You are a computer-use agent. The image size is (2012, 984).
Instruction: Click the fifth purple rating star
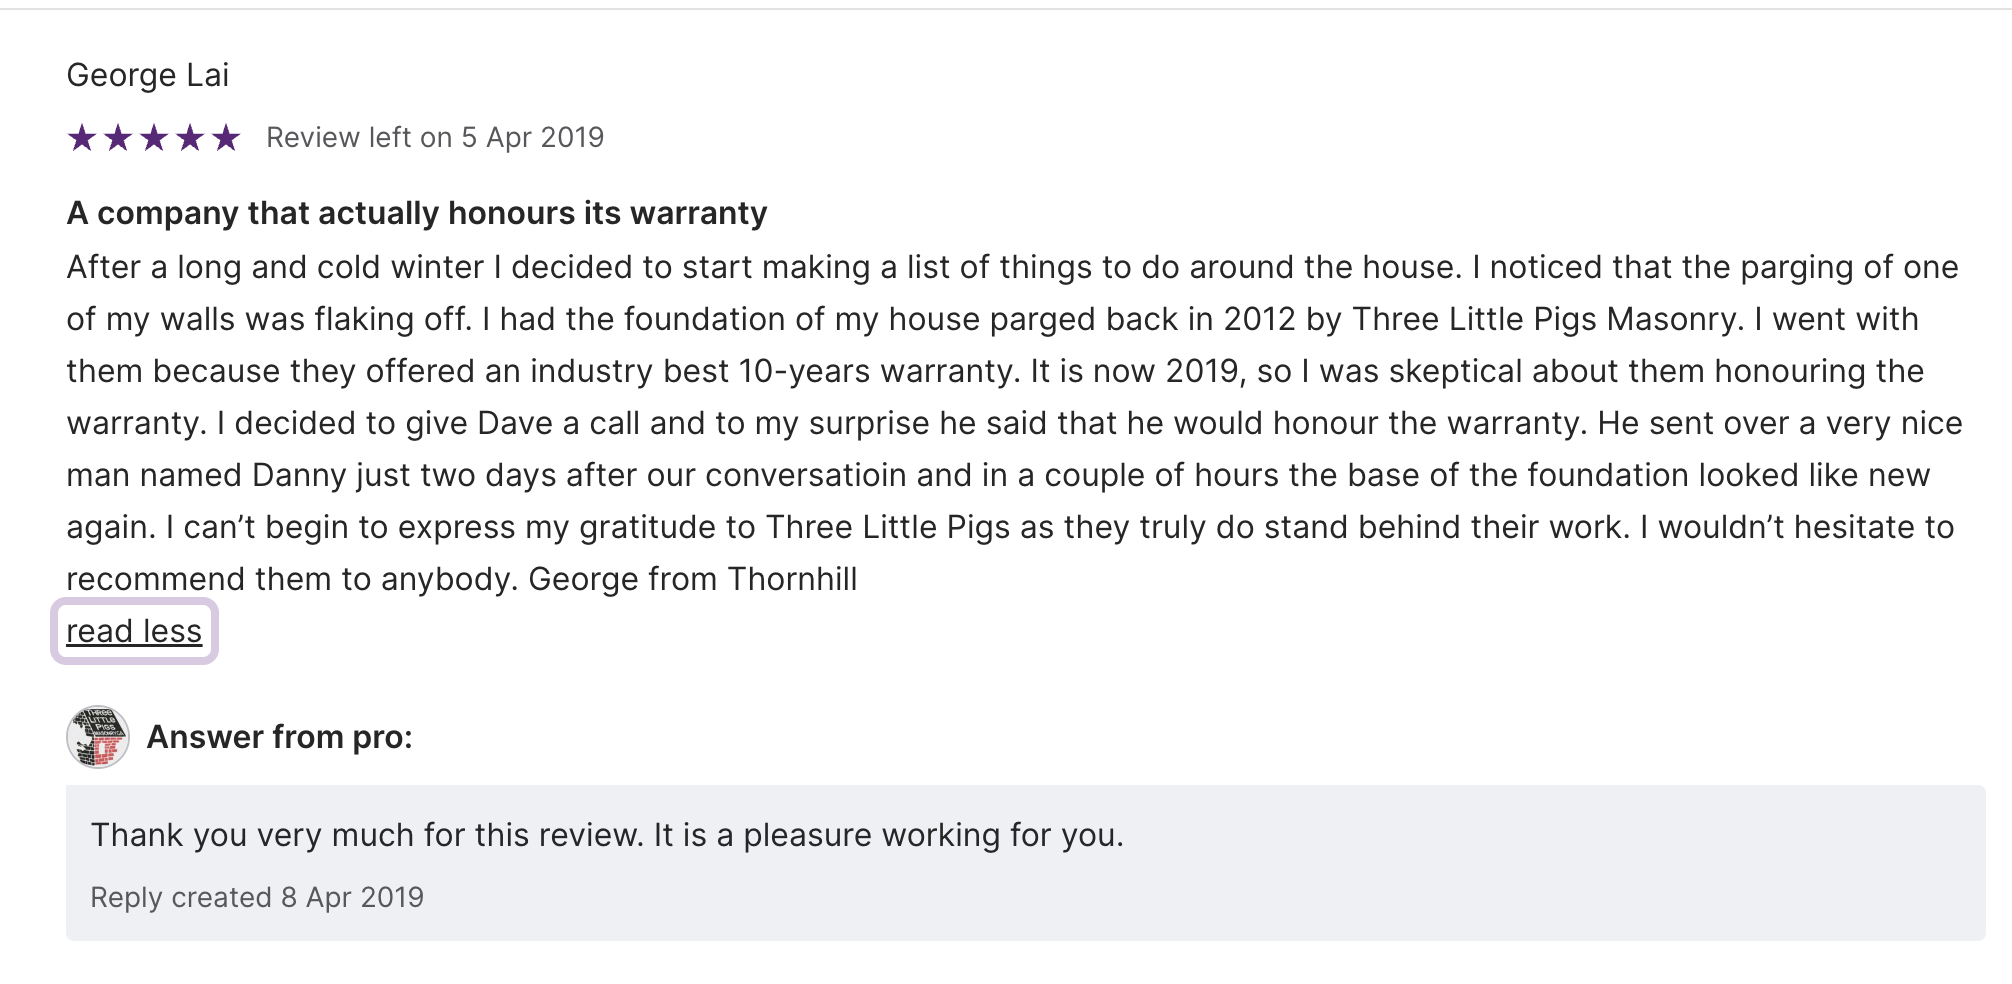click(226, 138)
